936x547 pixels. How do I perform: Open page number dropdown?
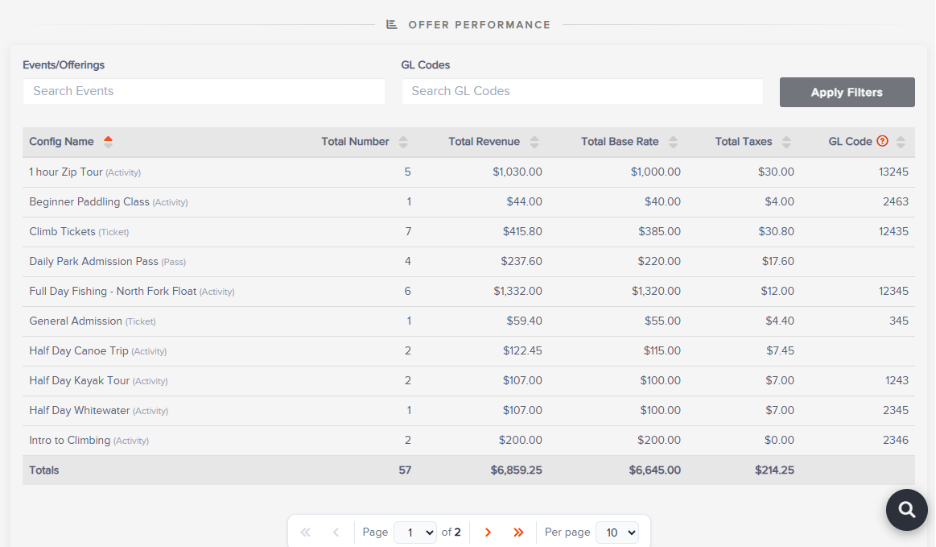[x=415, y=532]
